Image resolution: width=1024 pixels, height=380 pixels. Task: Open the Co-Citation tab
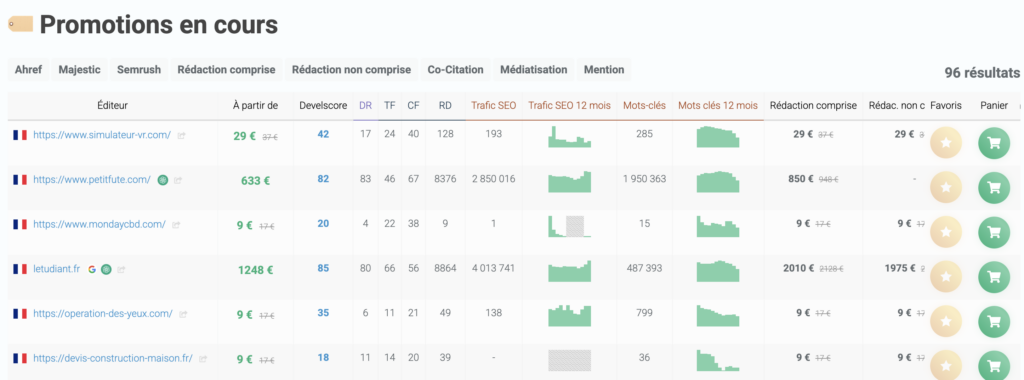point(456,69)
